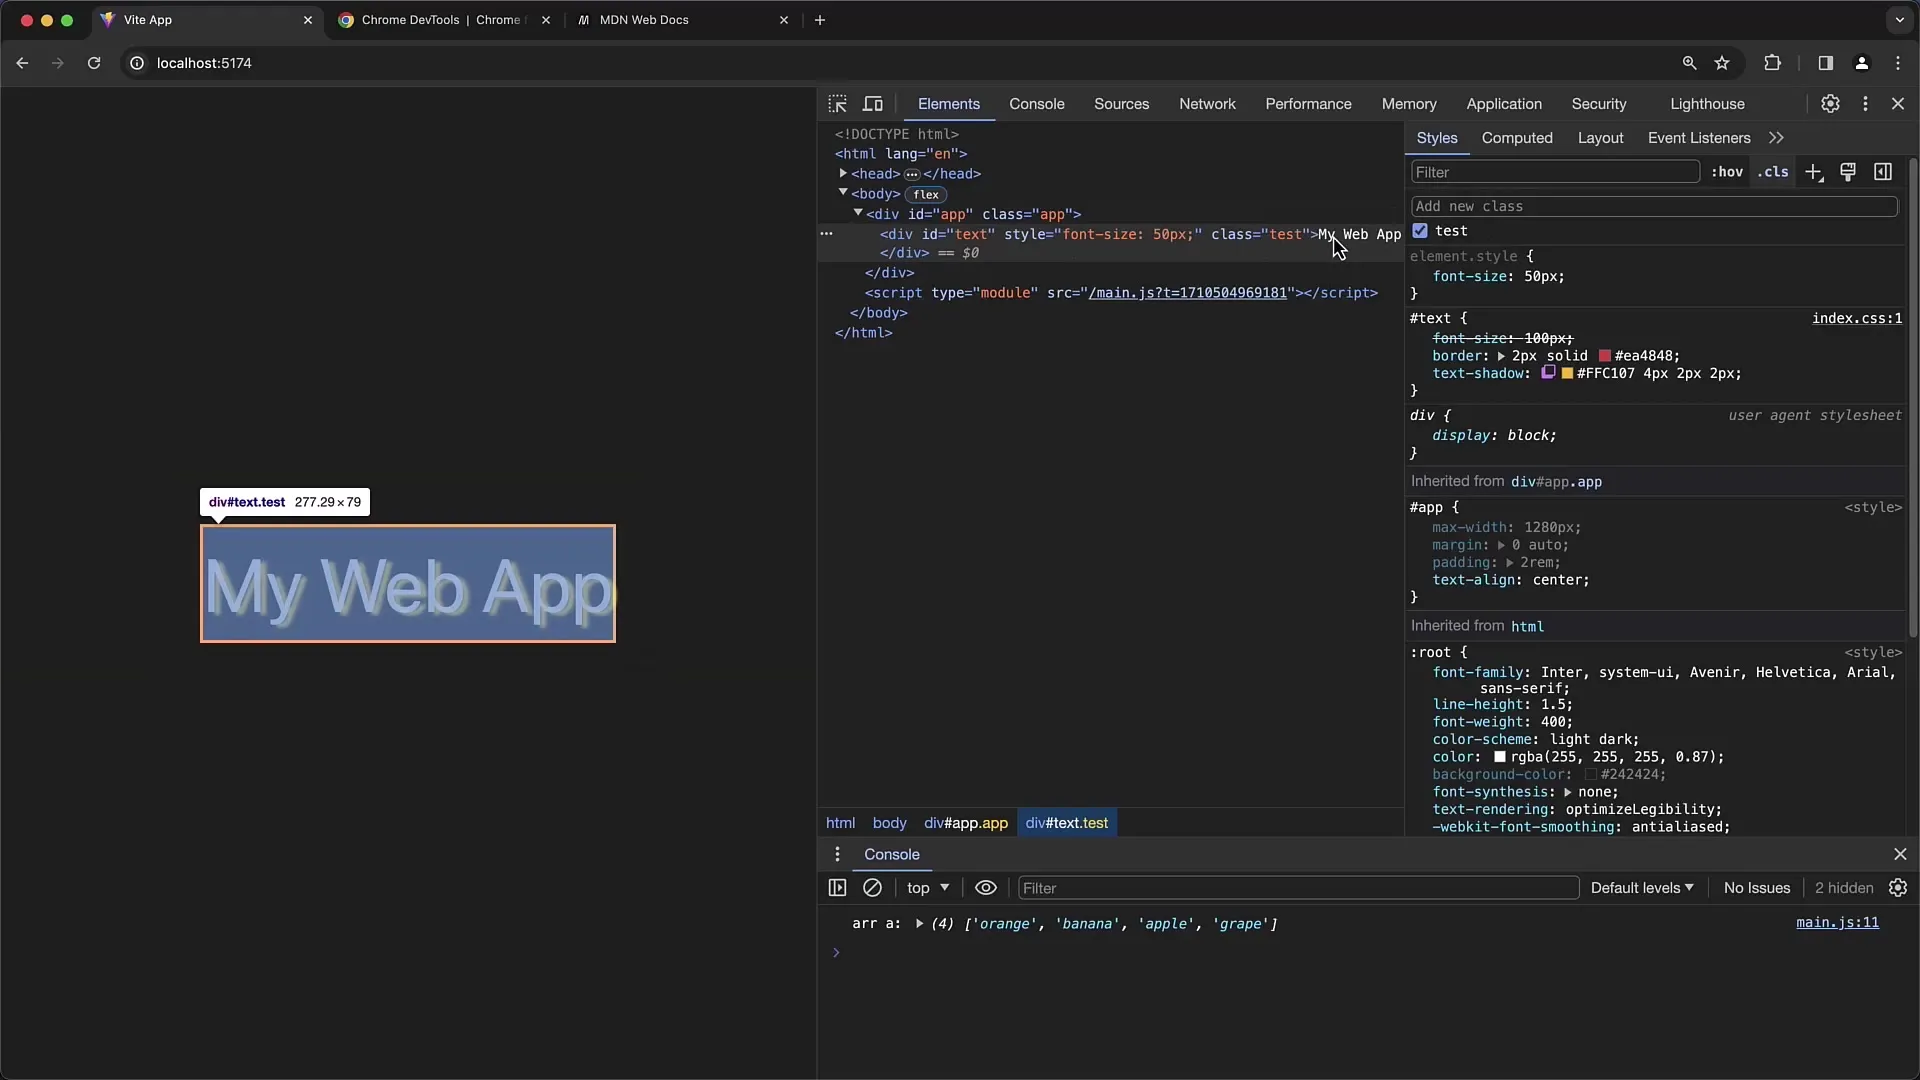This screenshot has height=1080, width=1920.
Task: Click the filter input field in Styles
Action: point(1553,171)
